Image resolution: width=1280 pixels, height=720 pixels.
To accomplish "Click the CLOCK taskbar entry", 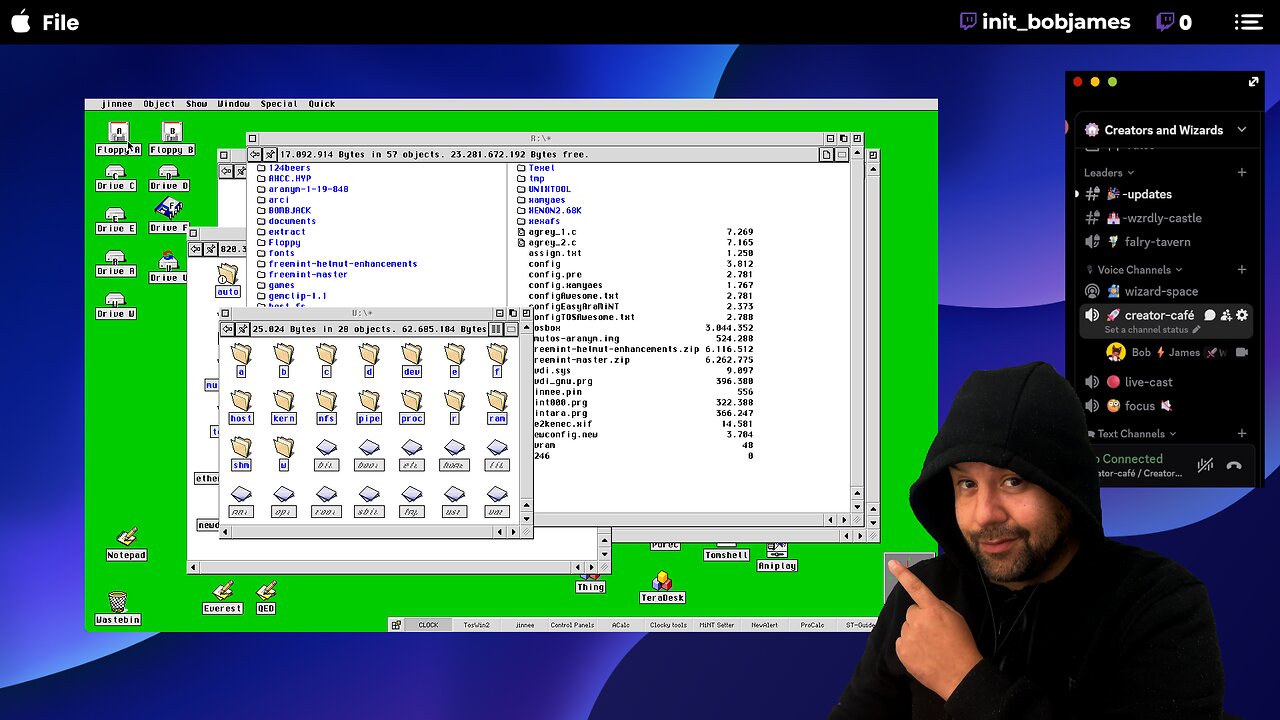I will coord(428,625).
